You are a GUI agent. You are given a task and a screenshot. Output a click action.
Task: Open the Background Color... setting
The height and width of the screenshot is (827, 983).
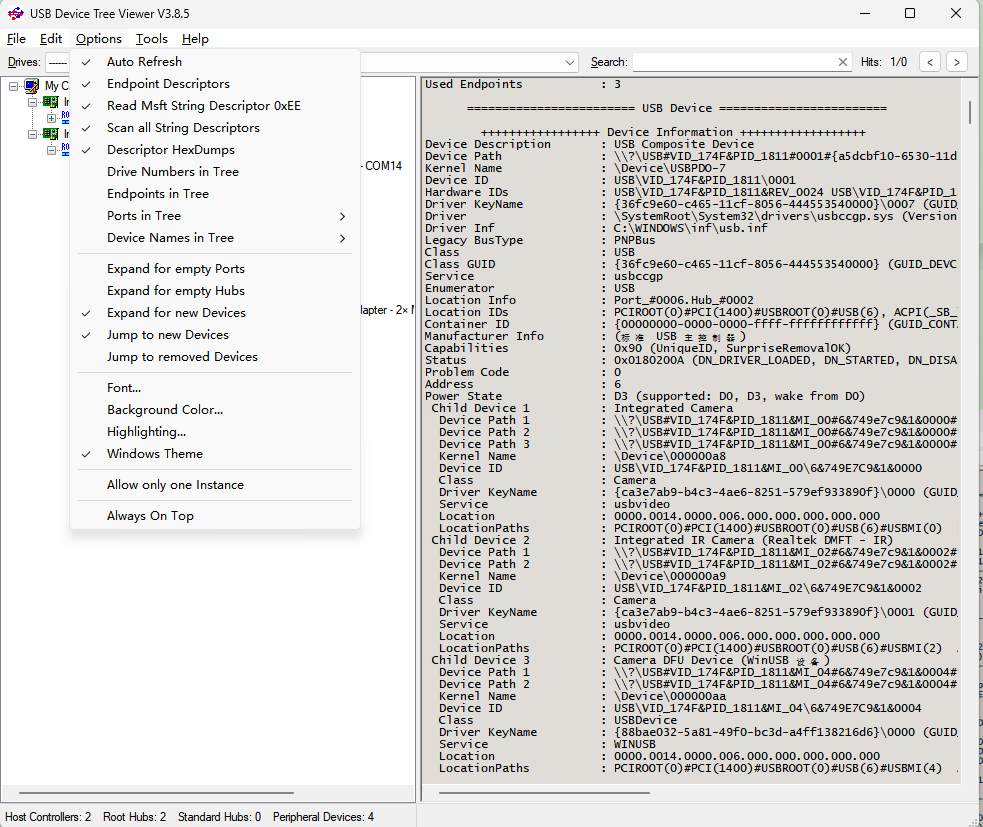pos(165,410)
